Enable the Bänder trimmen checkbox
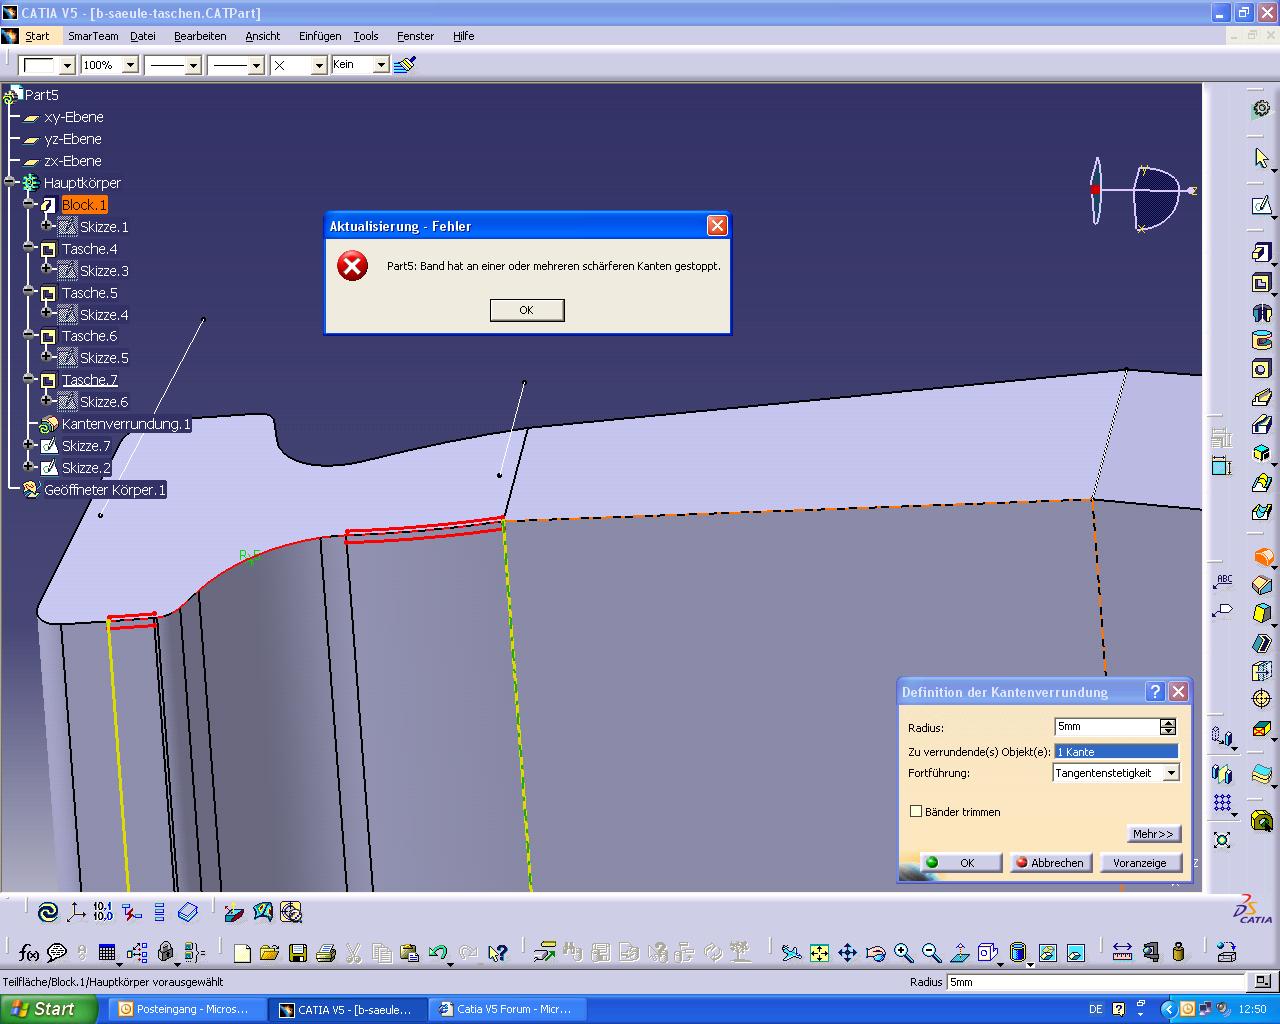The width and height of the screenshot is (1280, 1024). pyautogui.click(x=916, y=811)
